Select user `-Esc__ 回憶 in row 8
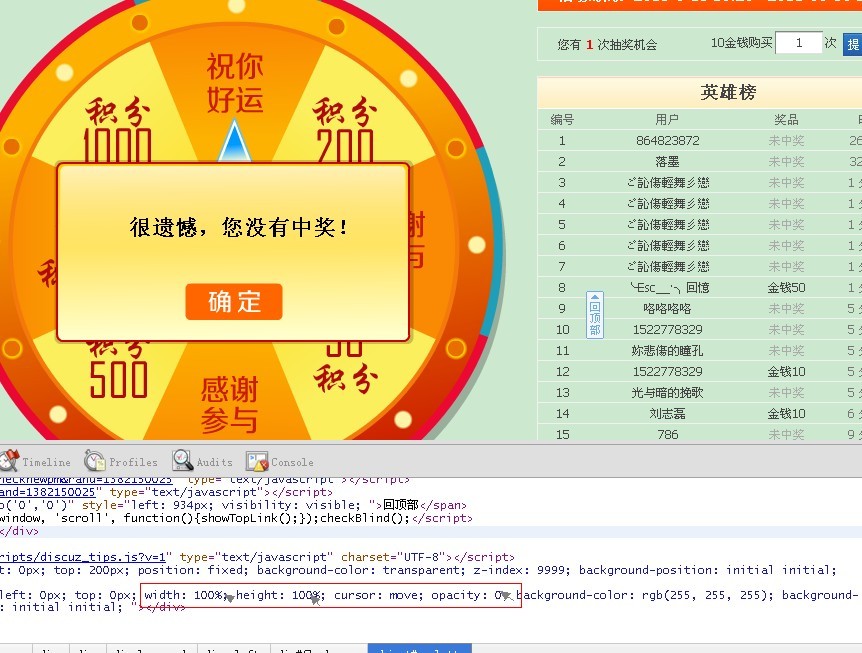This screenshot has width=862, height=653. click(670, 287)
